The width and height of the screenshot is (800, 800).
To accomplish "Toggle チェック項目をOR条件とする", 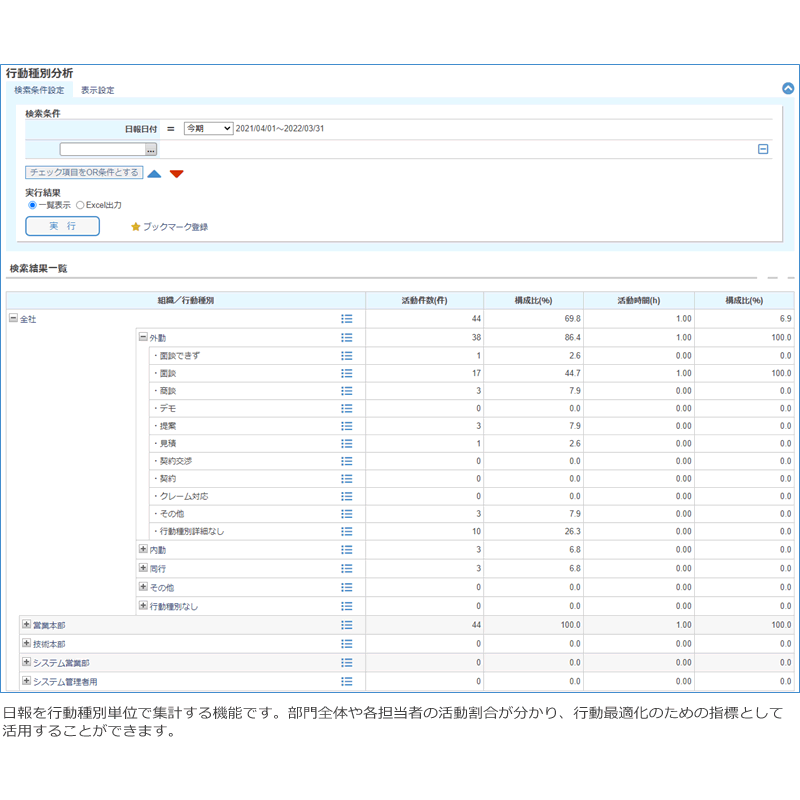I will tap(84, 173).
